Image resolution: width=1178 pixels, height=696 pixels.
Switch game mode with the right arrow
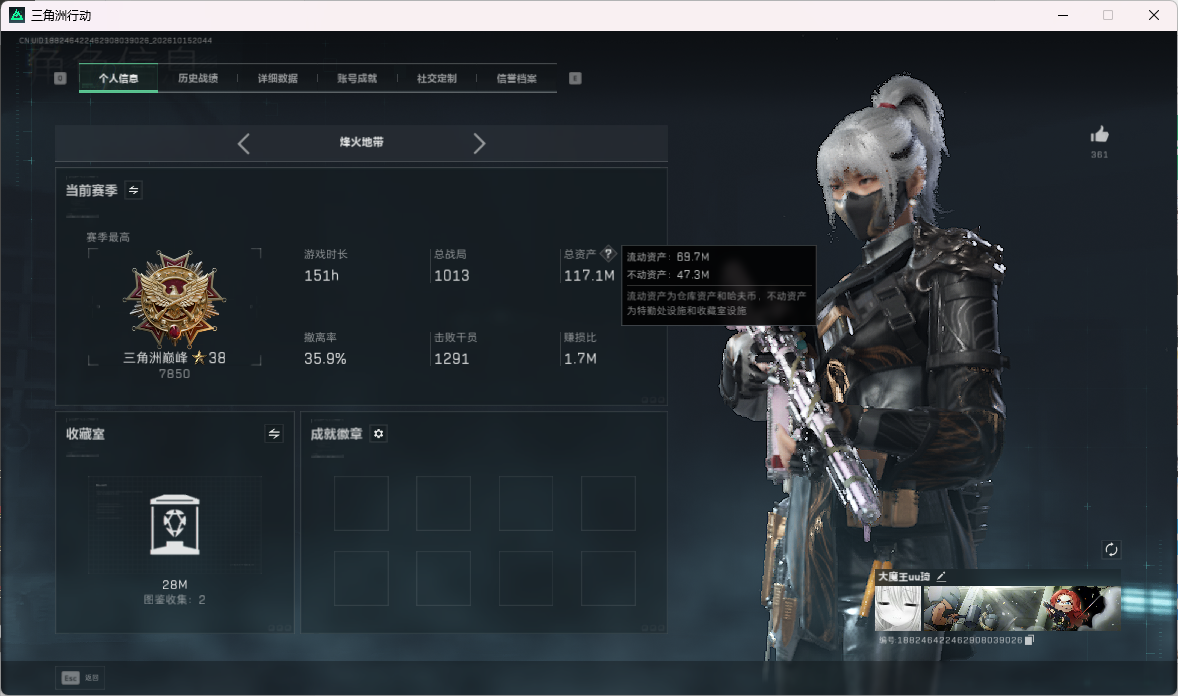(x=479, y=143)
